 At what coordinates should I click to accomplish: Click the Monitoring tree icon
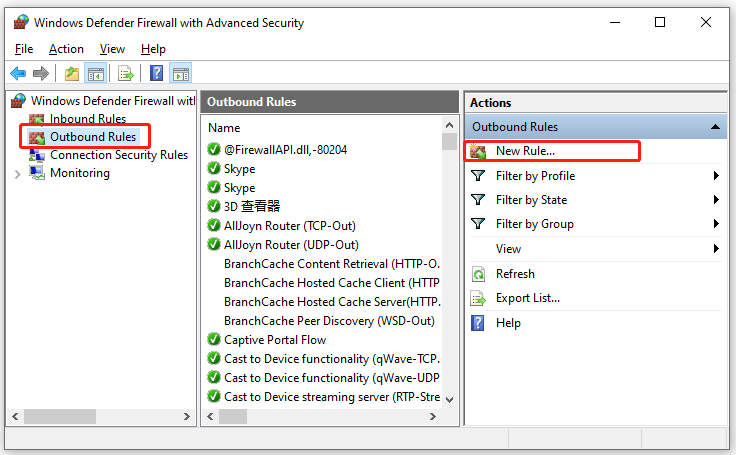[37, 173]
